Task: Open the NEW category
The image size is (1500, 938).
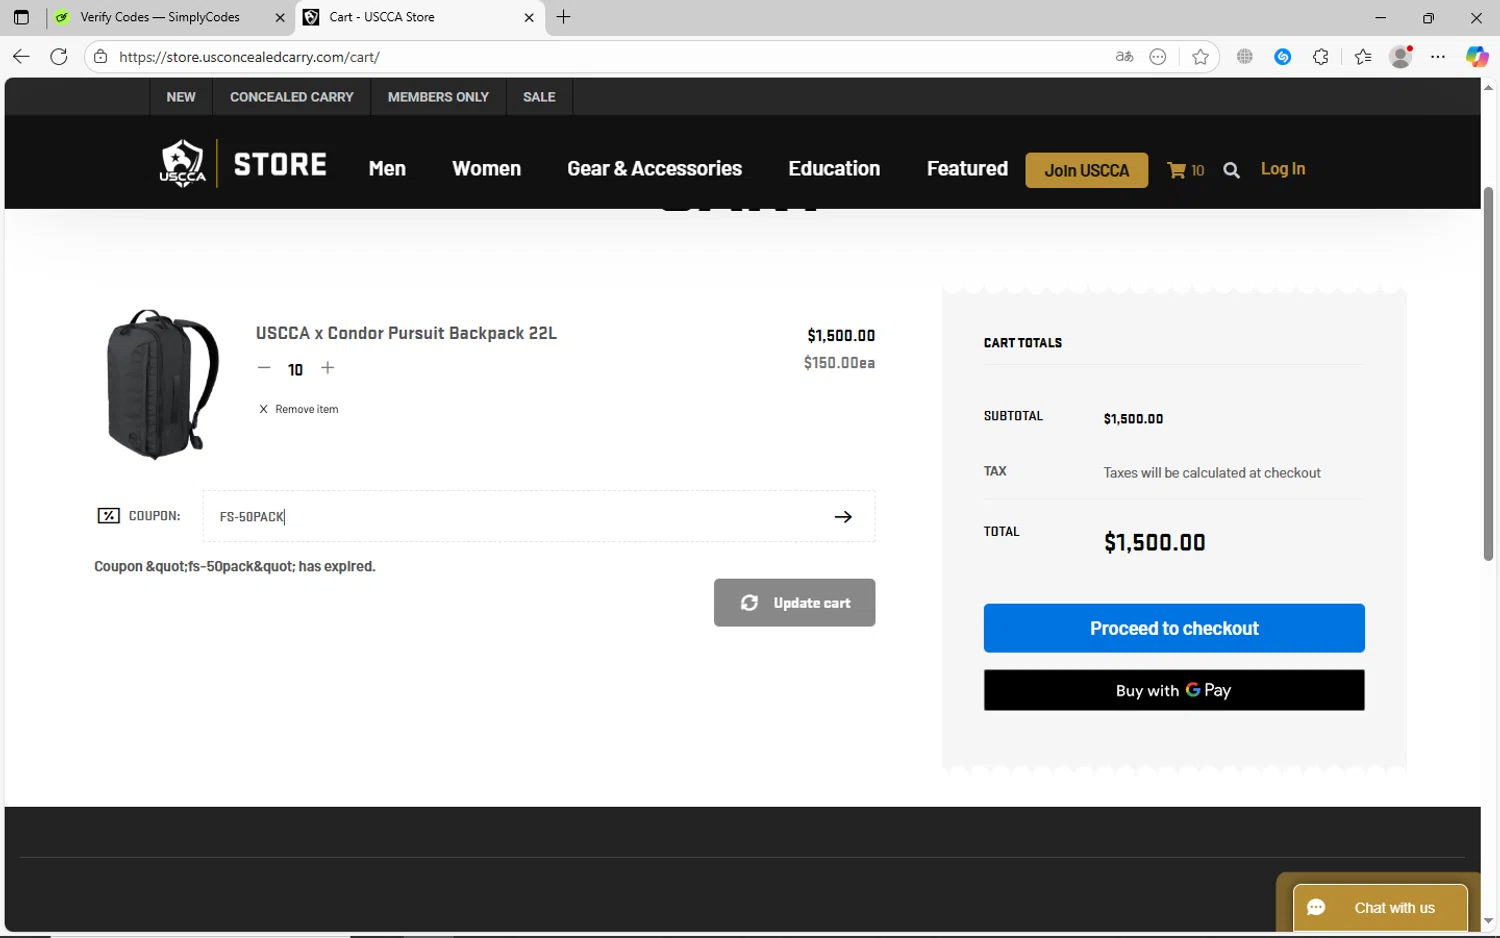Action: pos(181,97)
